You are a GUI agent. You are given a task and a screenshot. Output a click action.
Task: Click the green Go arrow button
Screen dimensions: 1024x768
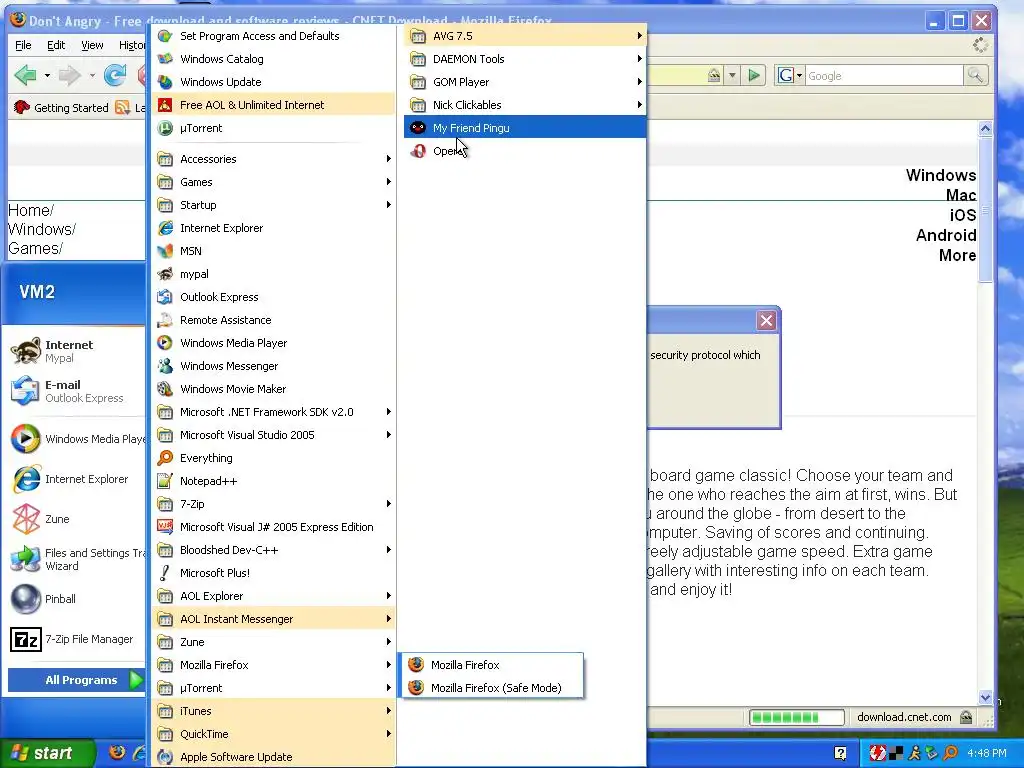pyautogui.click(x=754, y=76)
